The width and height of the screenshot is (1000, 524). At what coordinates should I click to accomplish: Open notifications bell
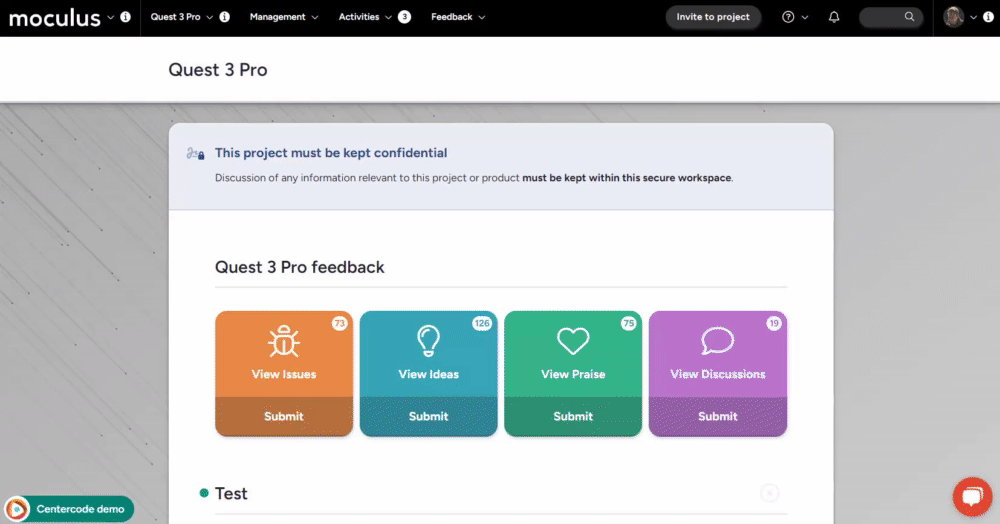pyautogui.click(x=834, y=17)
